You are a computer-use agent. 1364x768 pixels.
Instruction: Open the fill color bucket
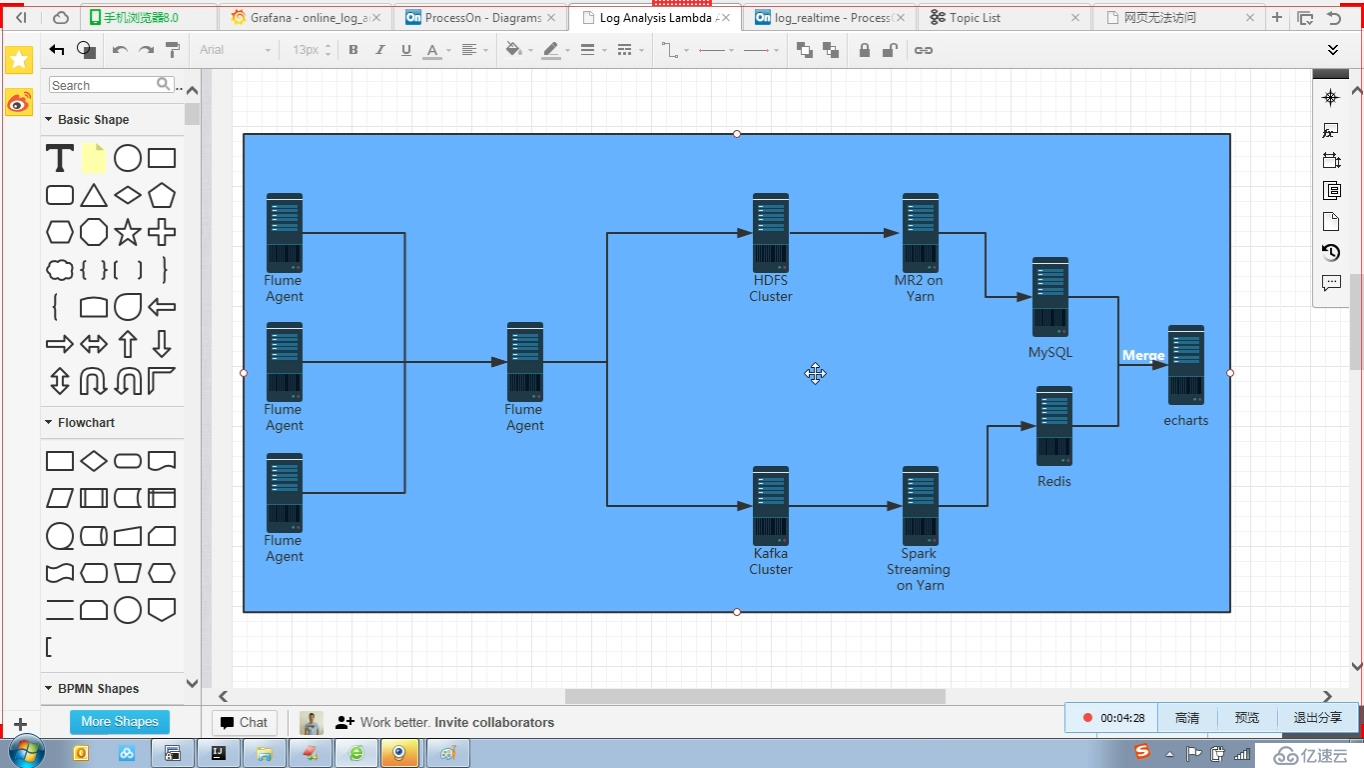[x=519, y=50]
